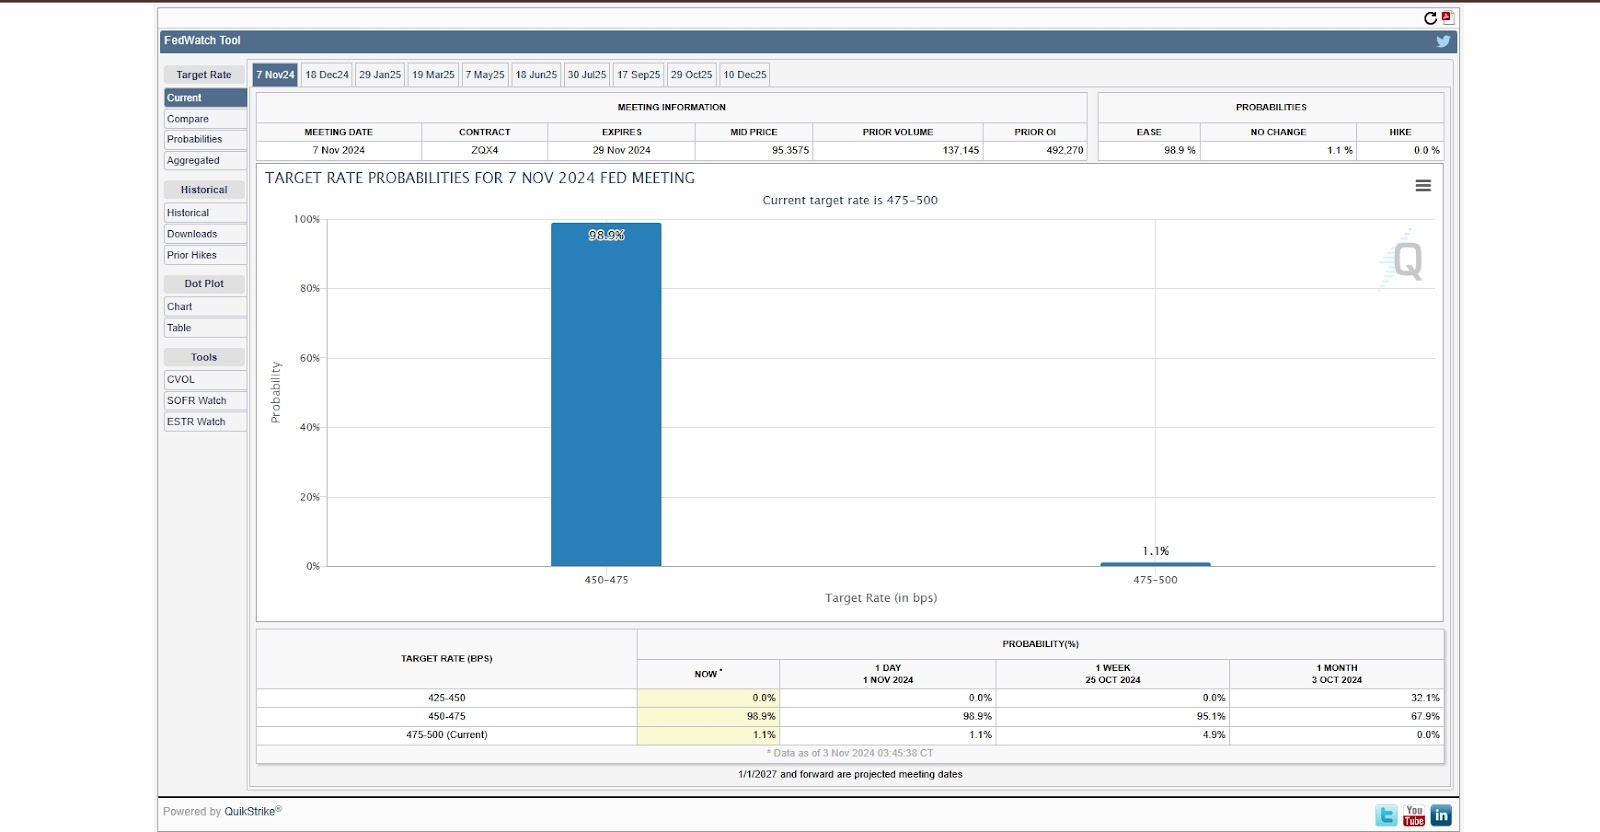
Task: Click the NOW column header
Action: pyautogui.click(x=708, y=674)
